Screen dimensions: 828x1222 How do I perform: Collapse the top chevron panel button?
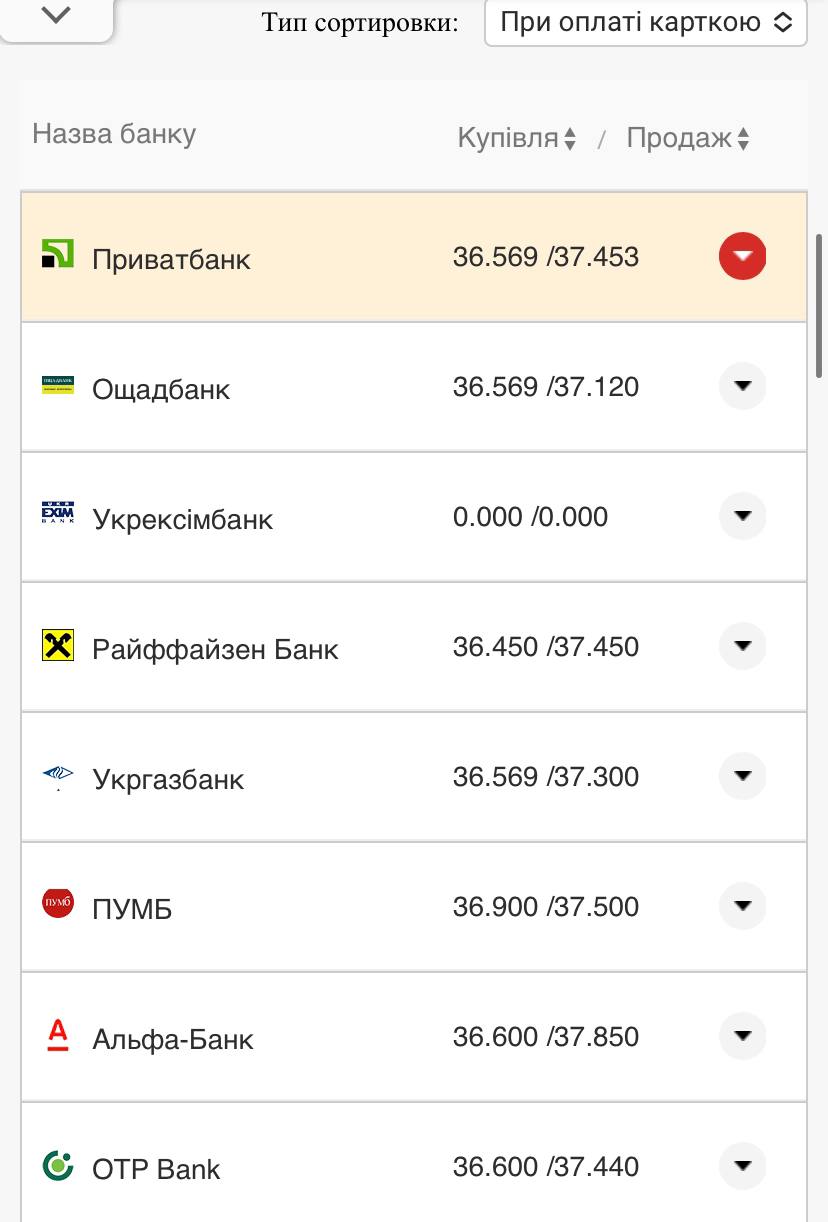pyautogui.click(x=56, y=16)
